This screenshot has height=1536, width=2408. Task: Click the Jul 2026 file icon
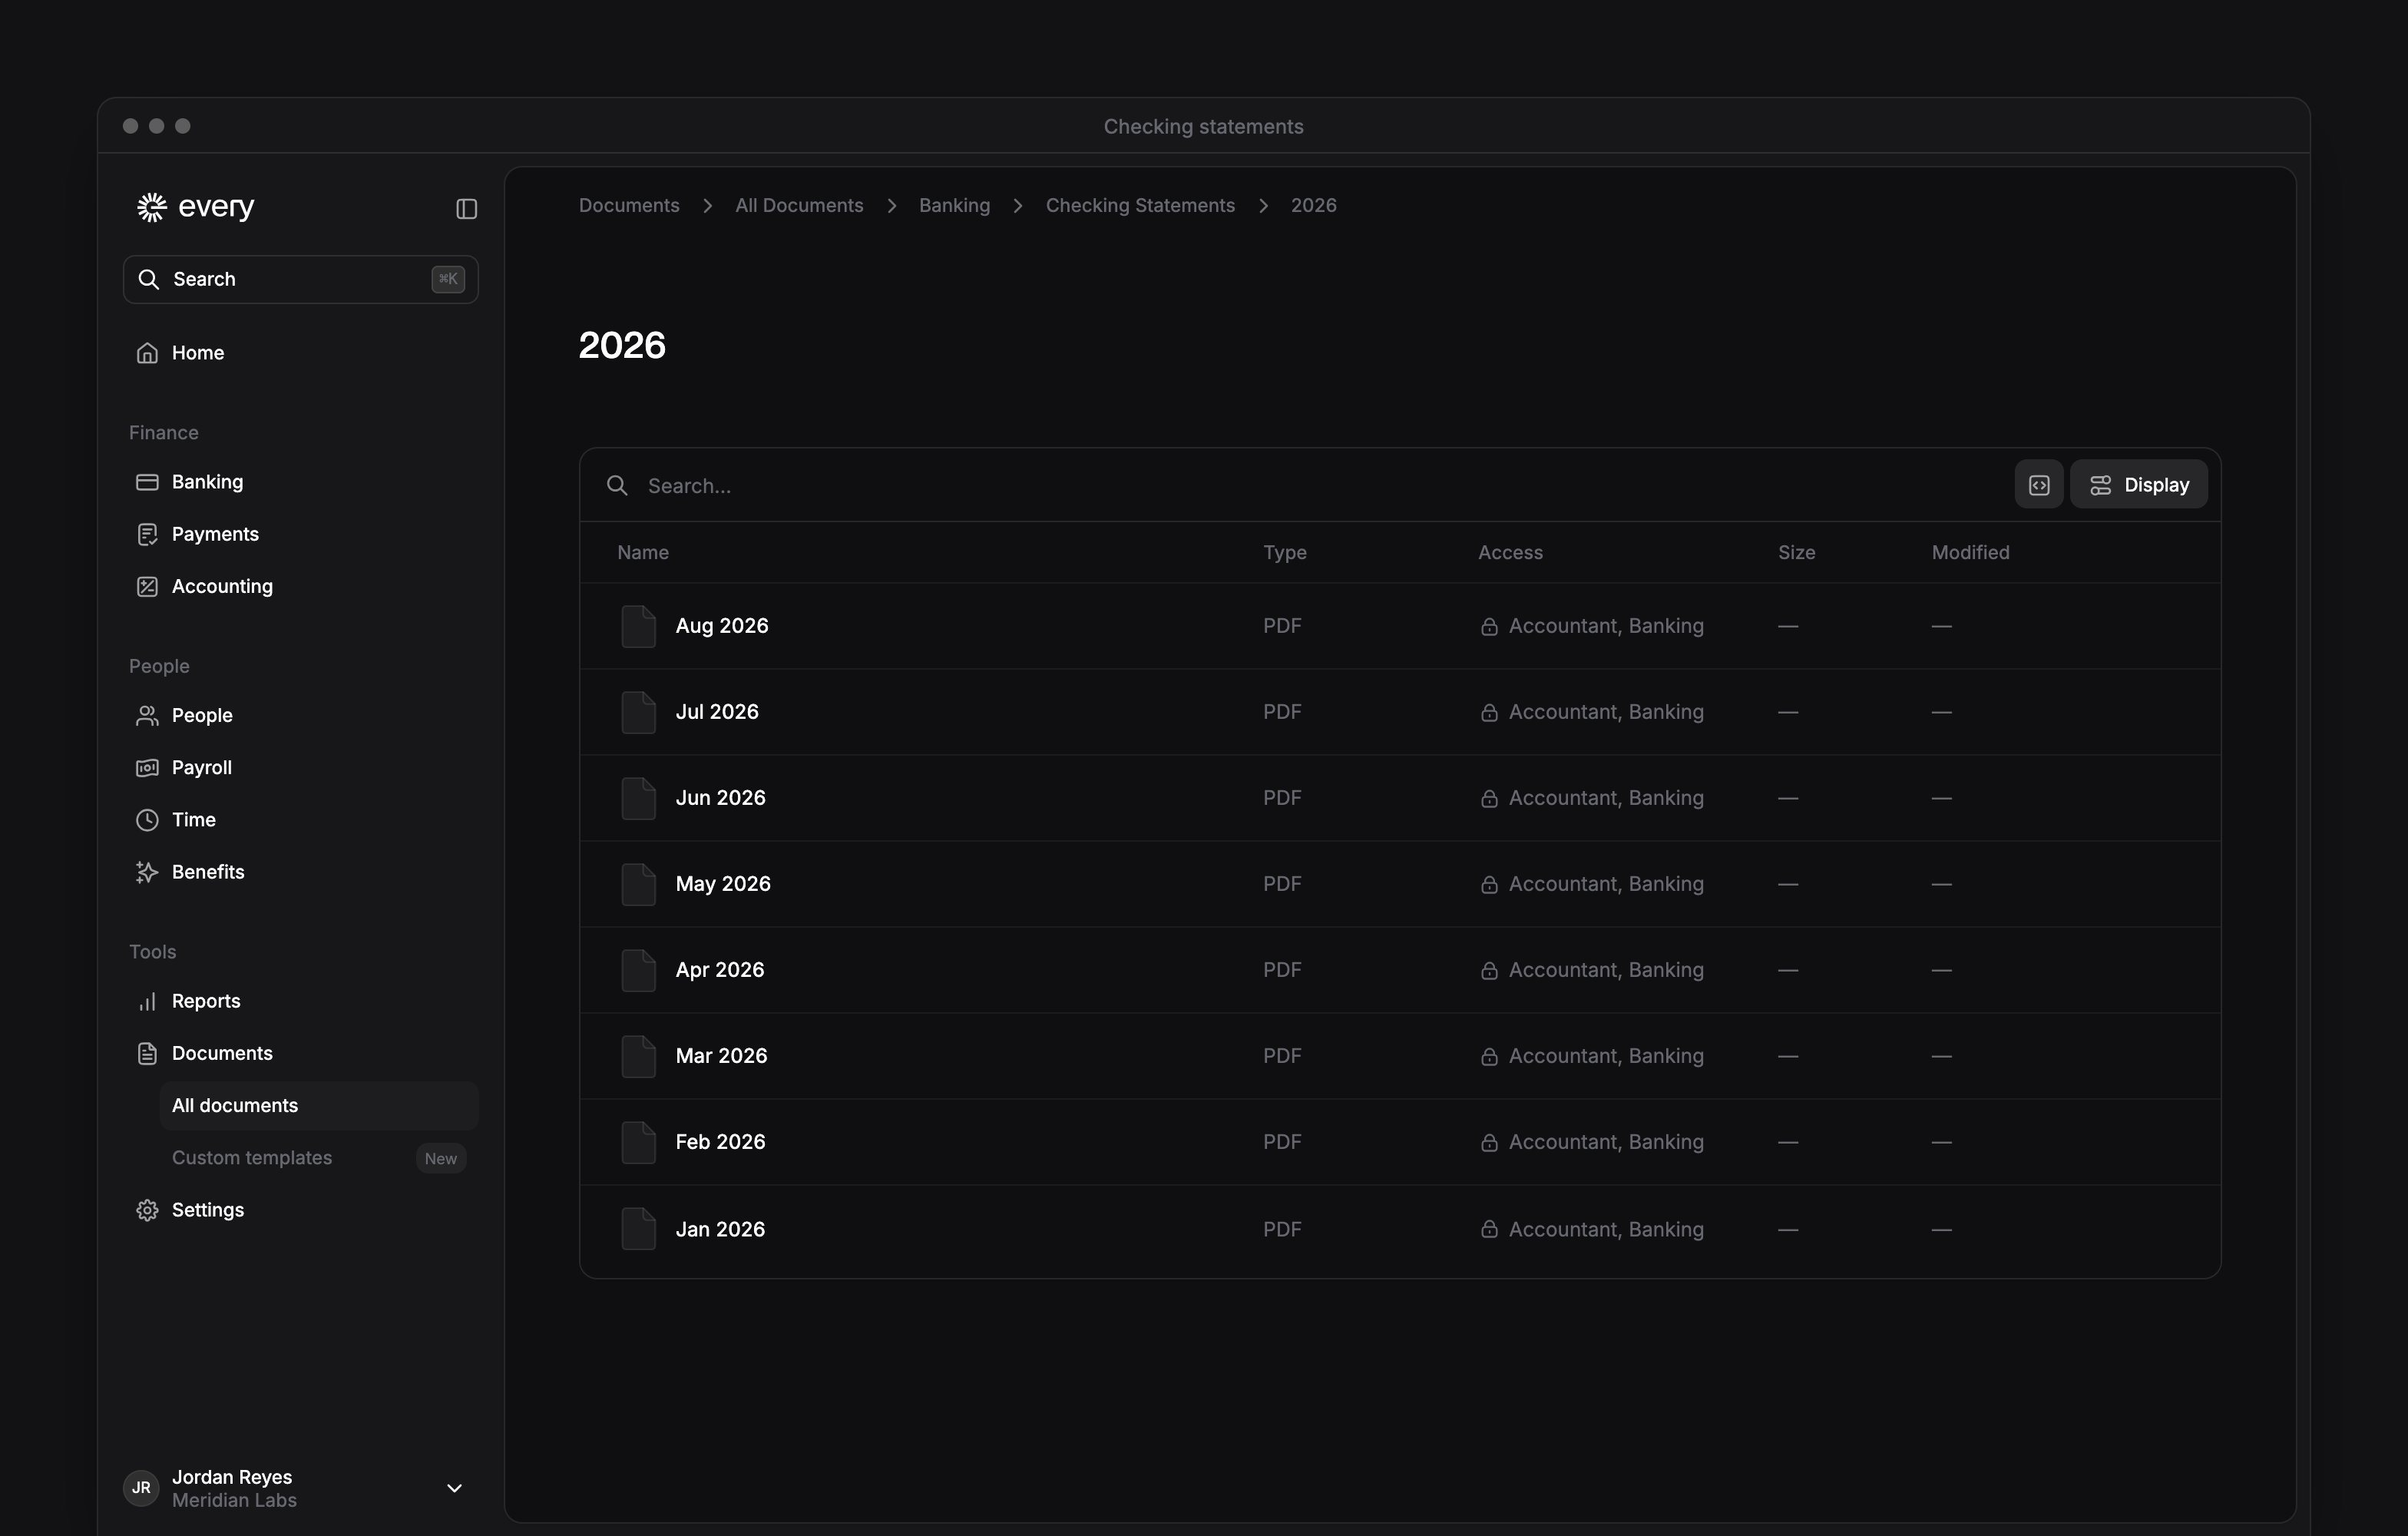638,712
